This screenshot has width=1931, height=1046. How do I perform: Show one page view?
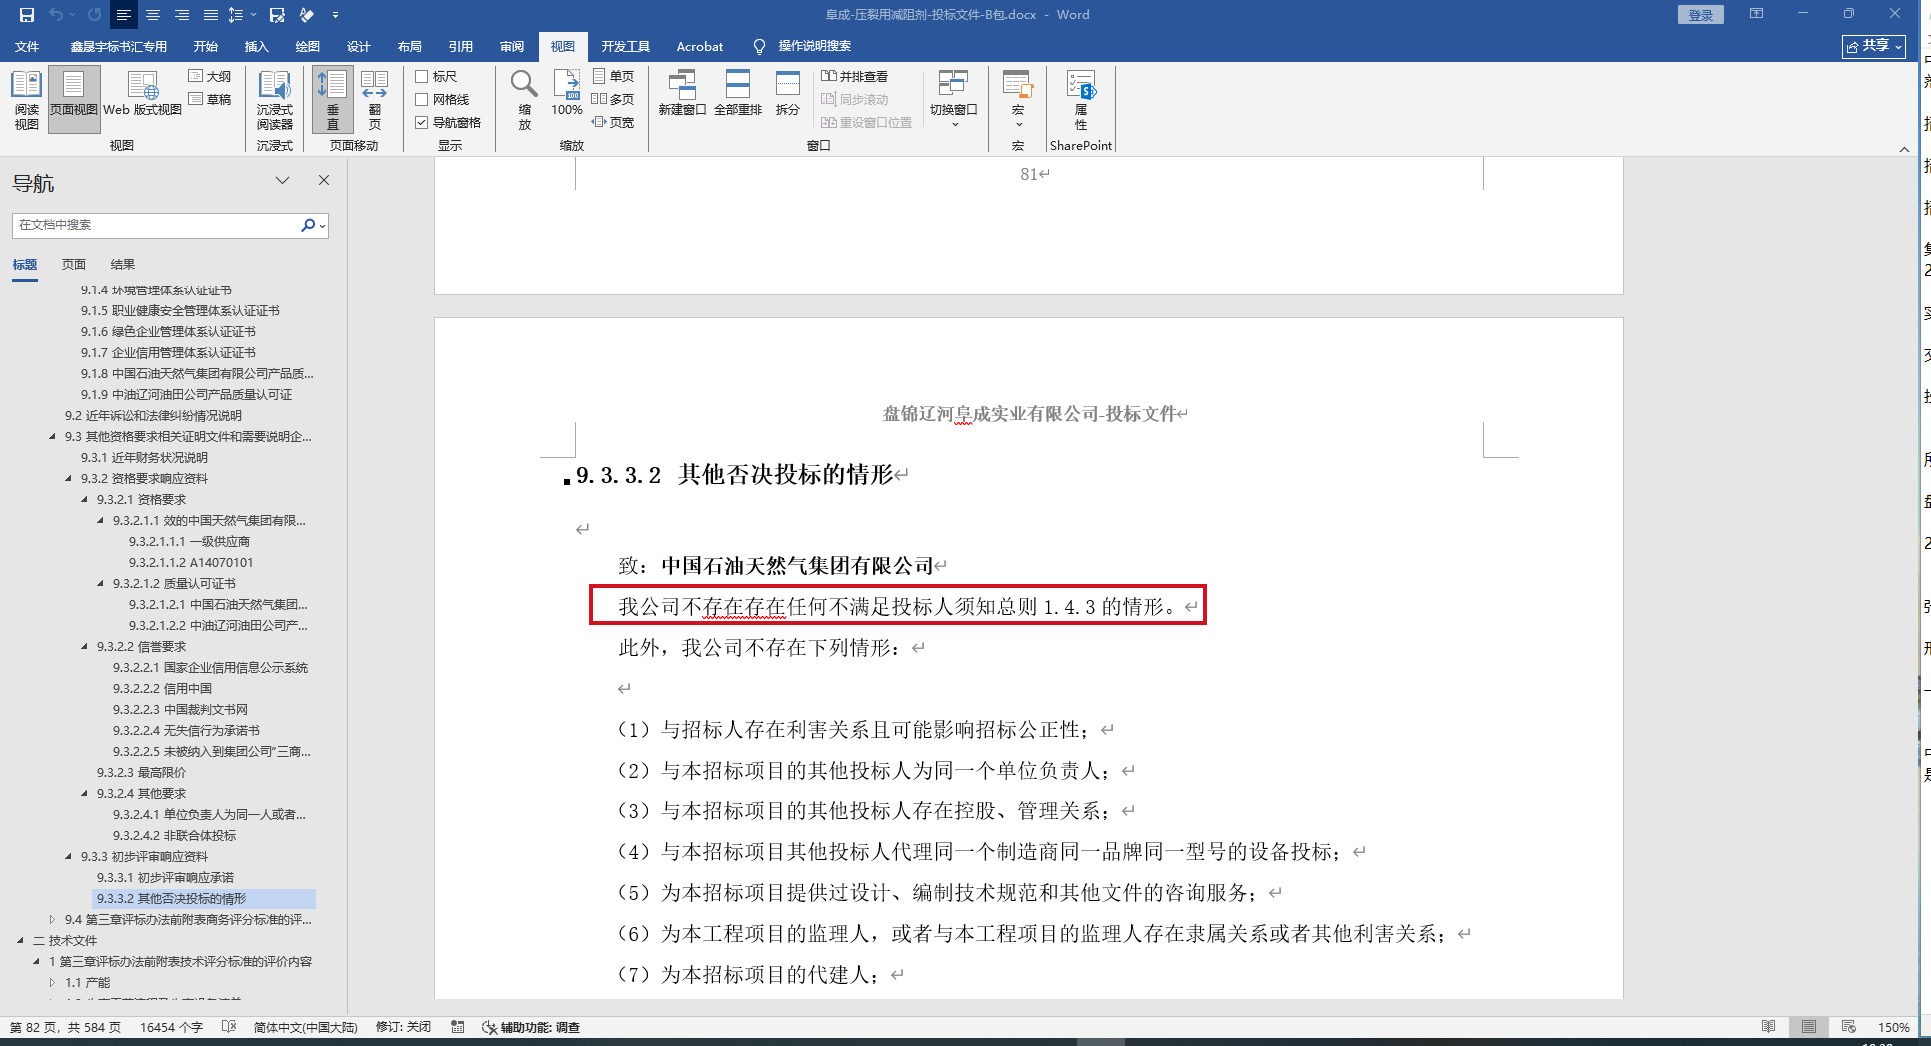click(613, 76)
